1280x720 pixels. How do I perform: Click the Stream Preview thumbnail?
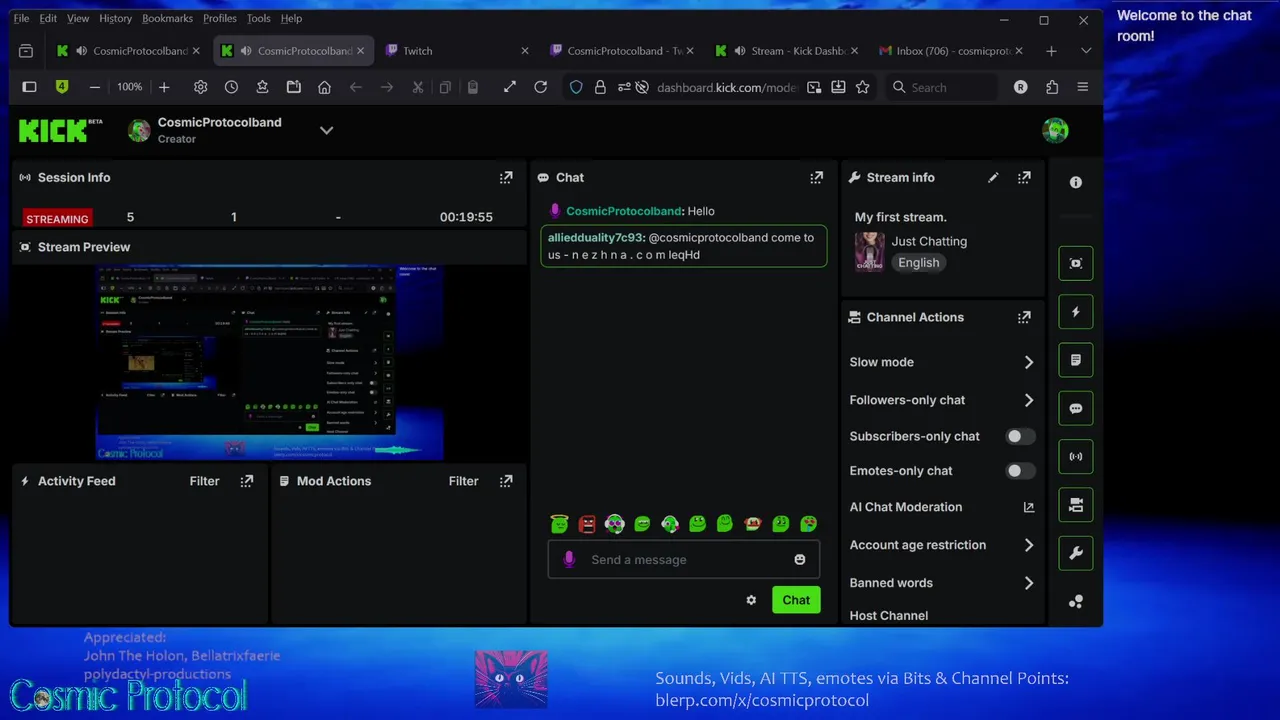click(270, 362)
